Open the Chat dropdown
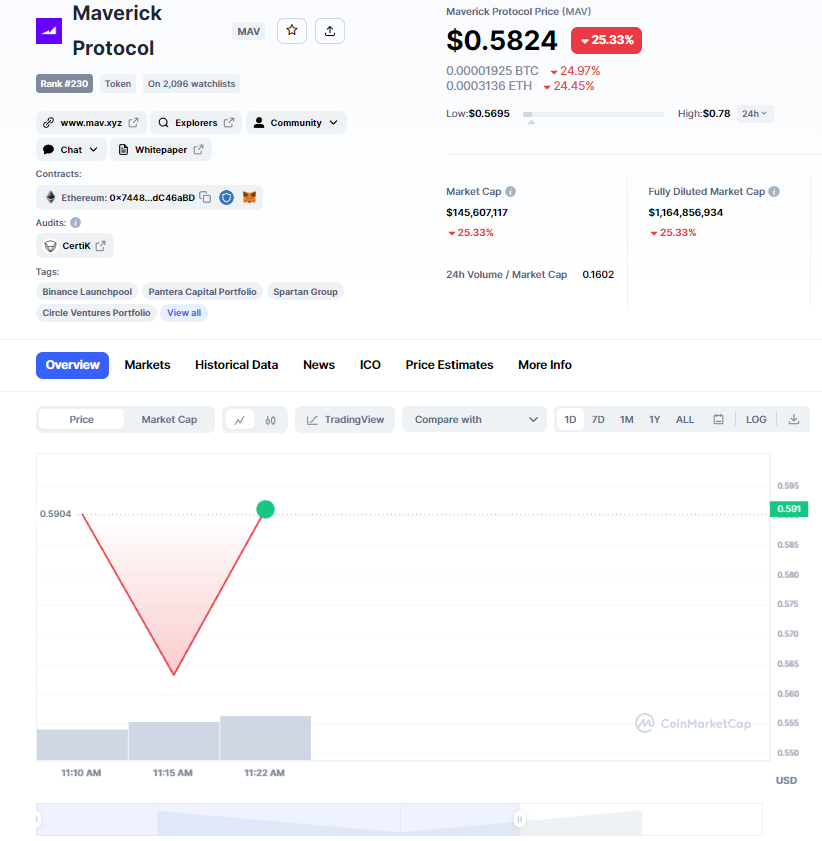 (73, 150)
